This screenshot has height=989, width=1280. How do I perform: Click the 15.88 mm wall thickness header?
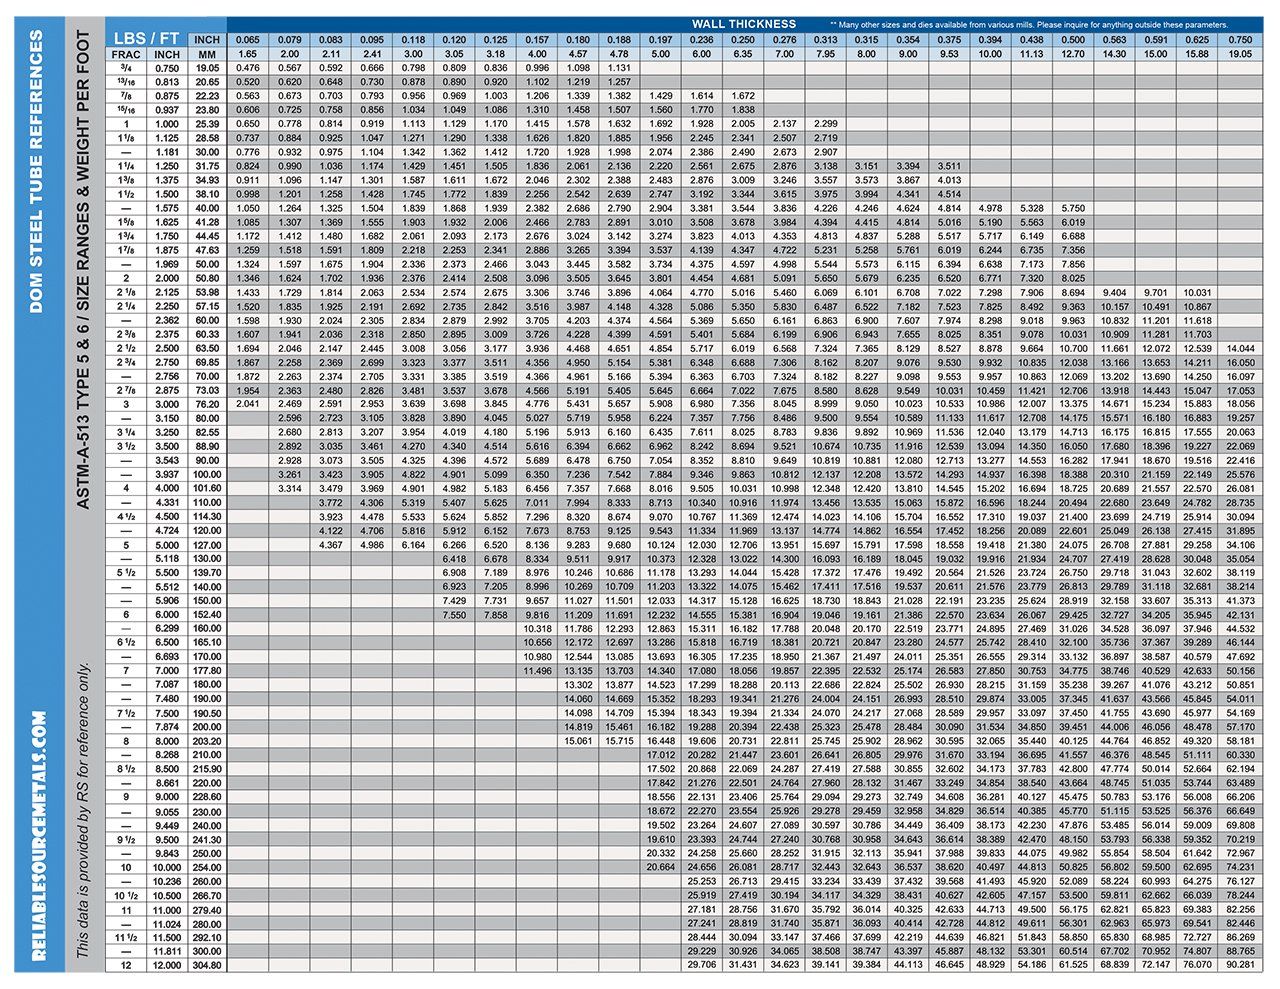(1197, 54)
